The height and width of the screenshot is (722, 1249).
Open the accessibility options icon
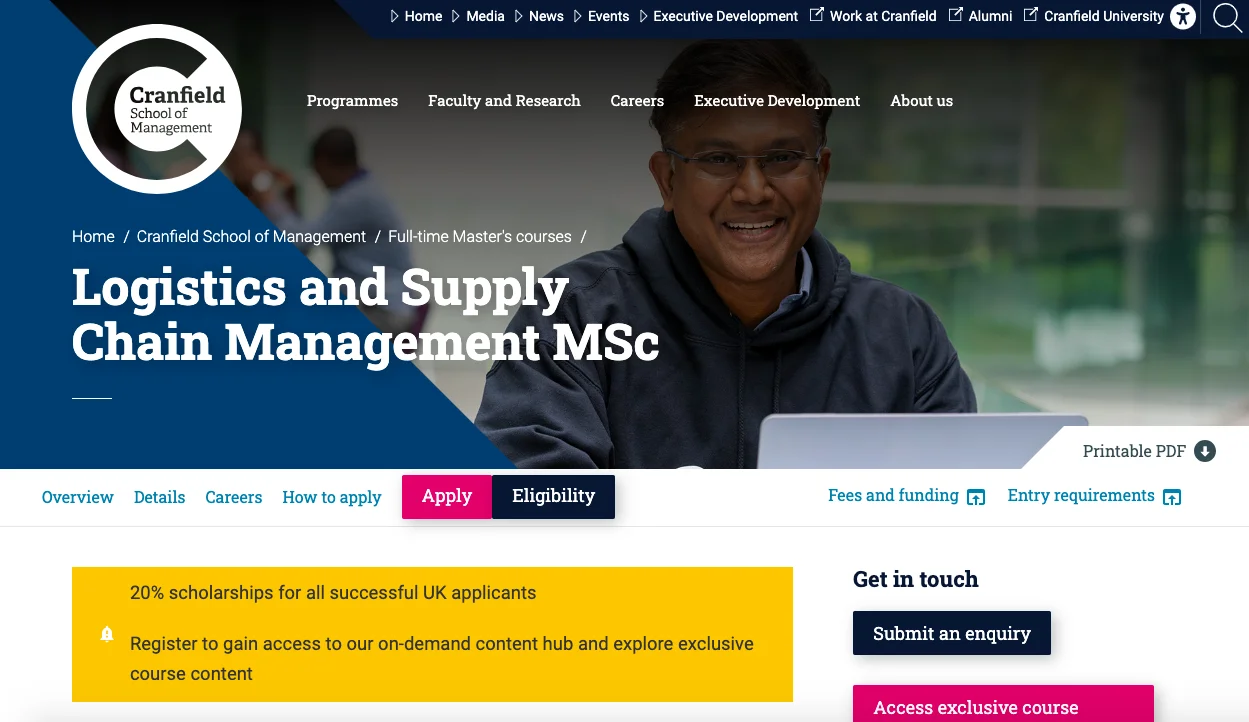point(1183,16)
